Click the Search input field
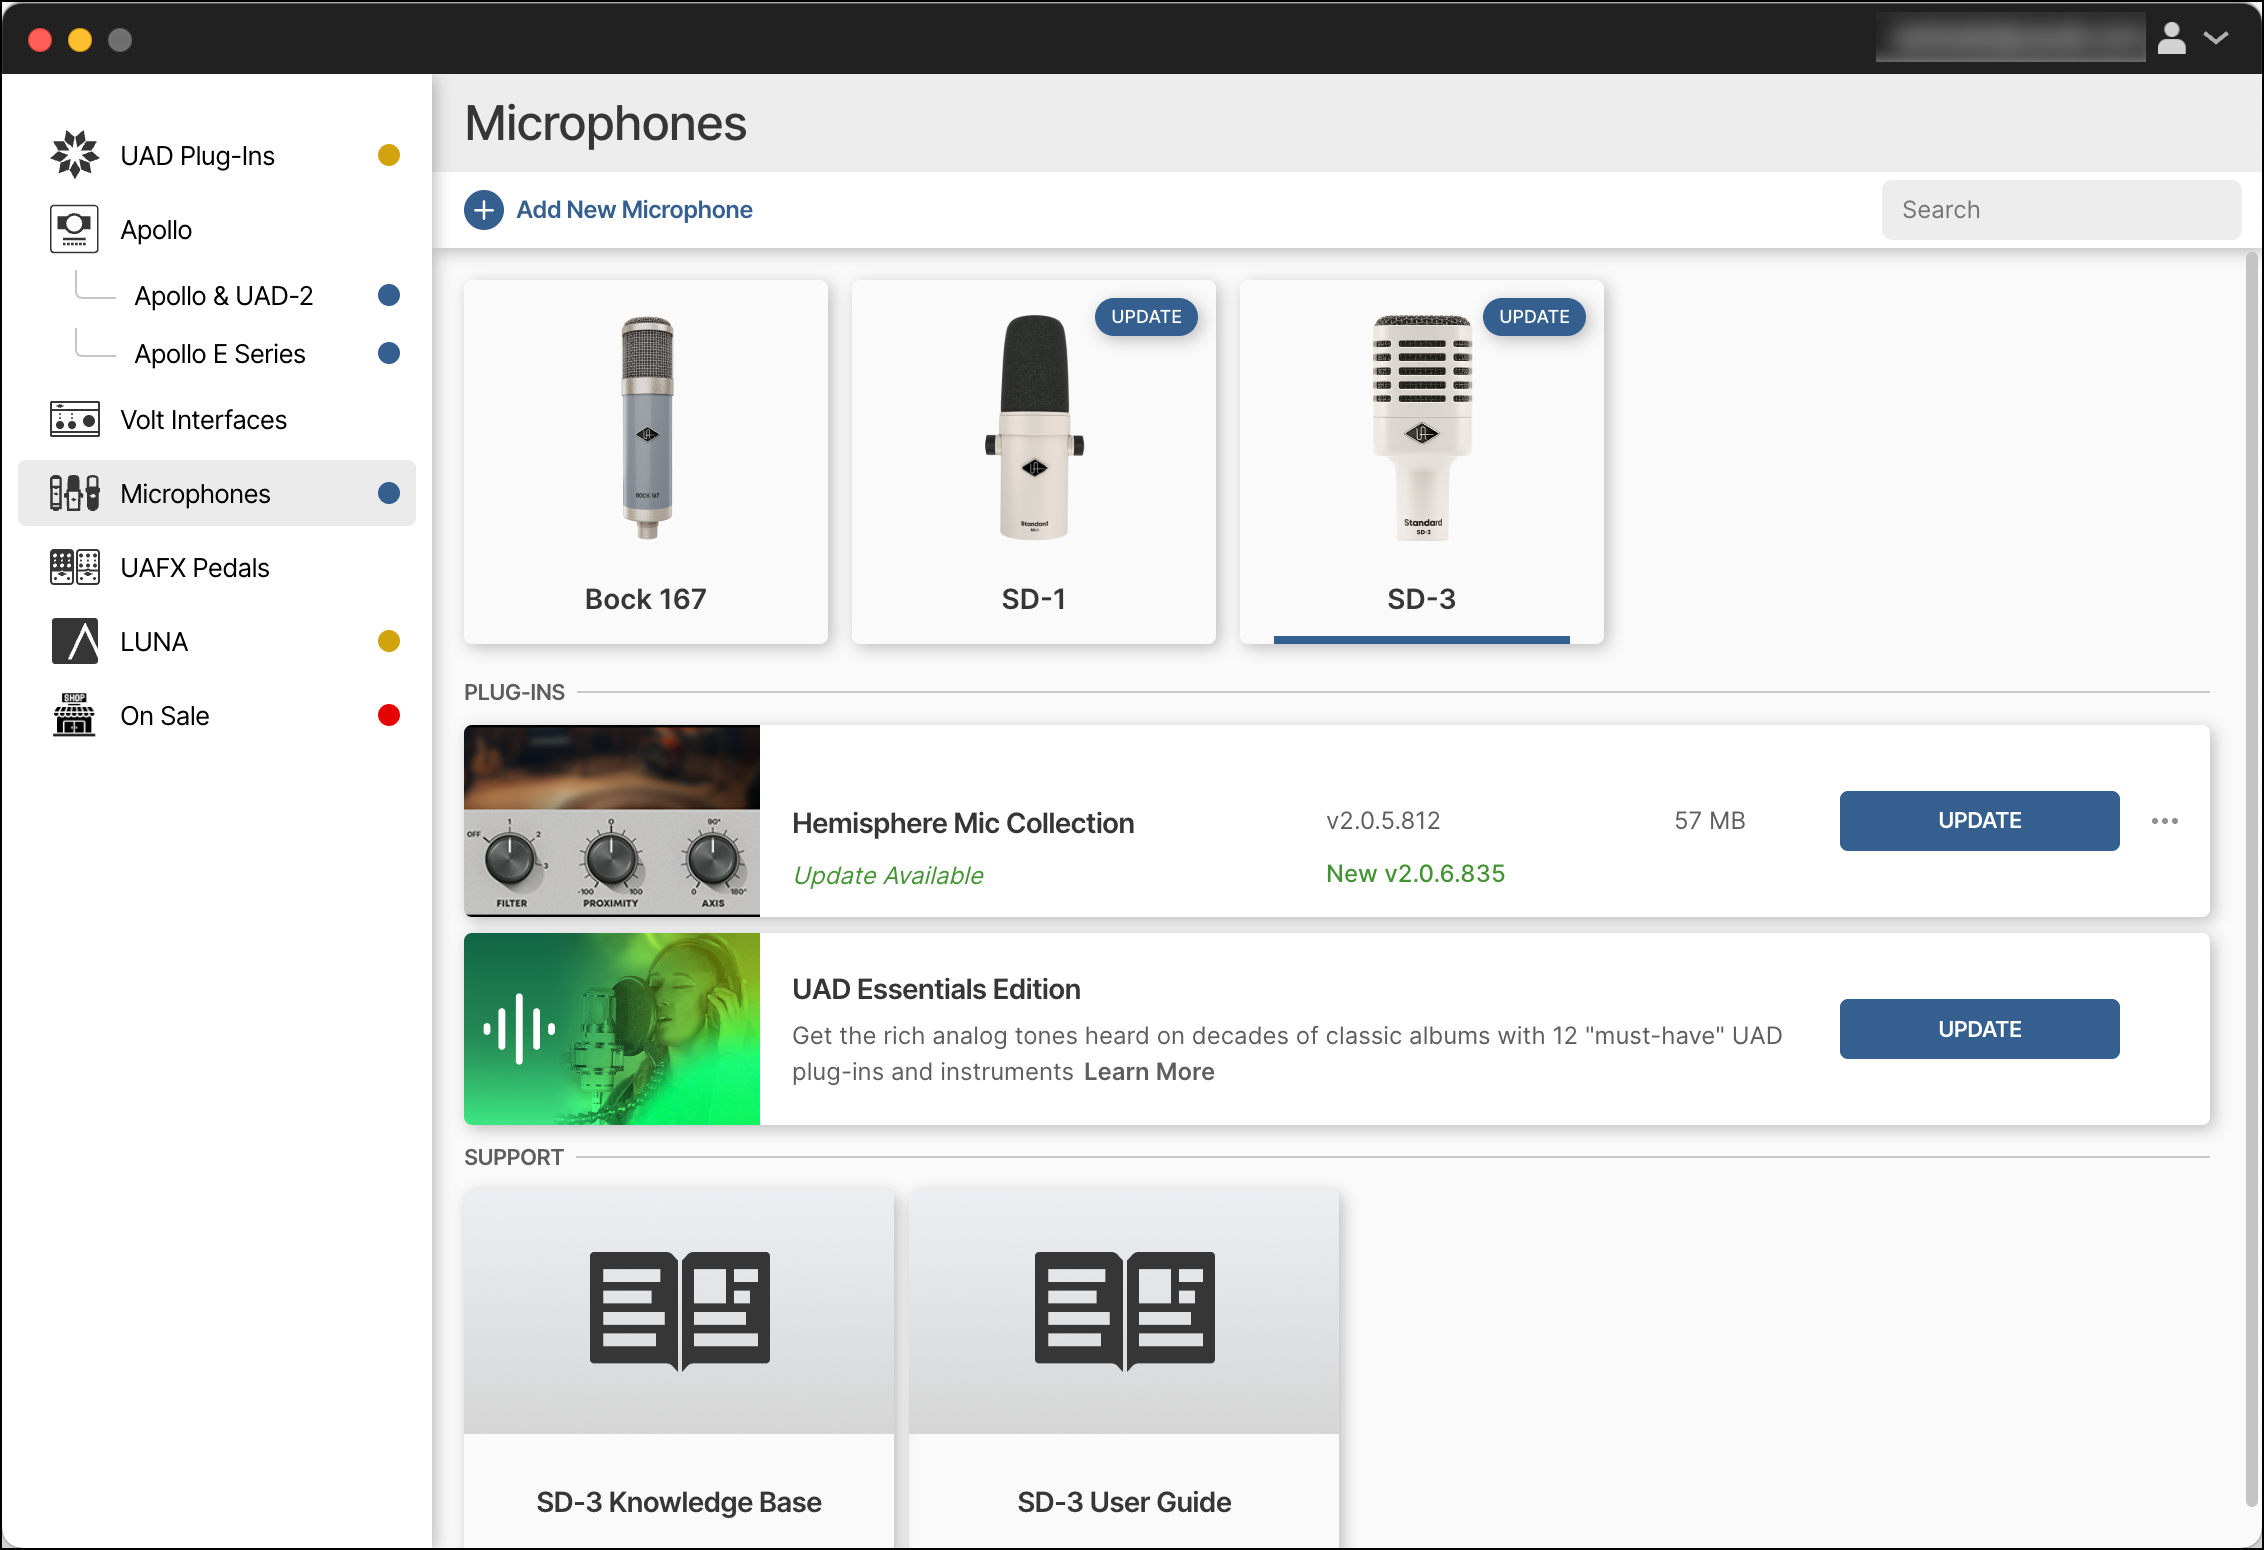The height and width of the screenshot is (1550, 2264). 2060,209
